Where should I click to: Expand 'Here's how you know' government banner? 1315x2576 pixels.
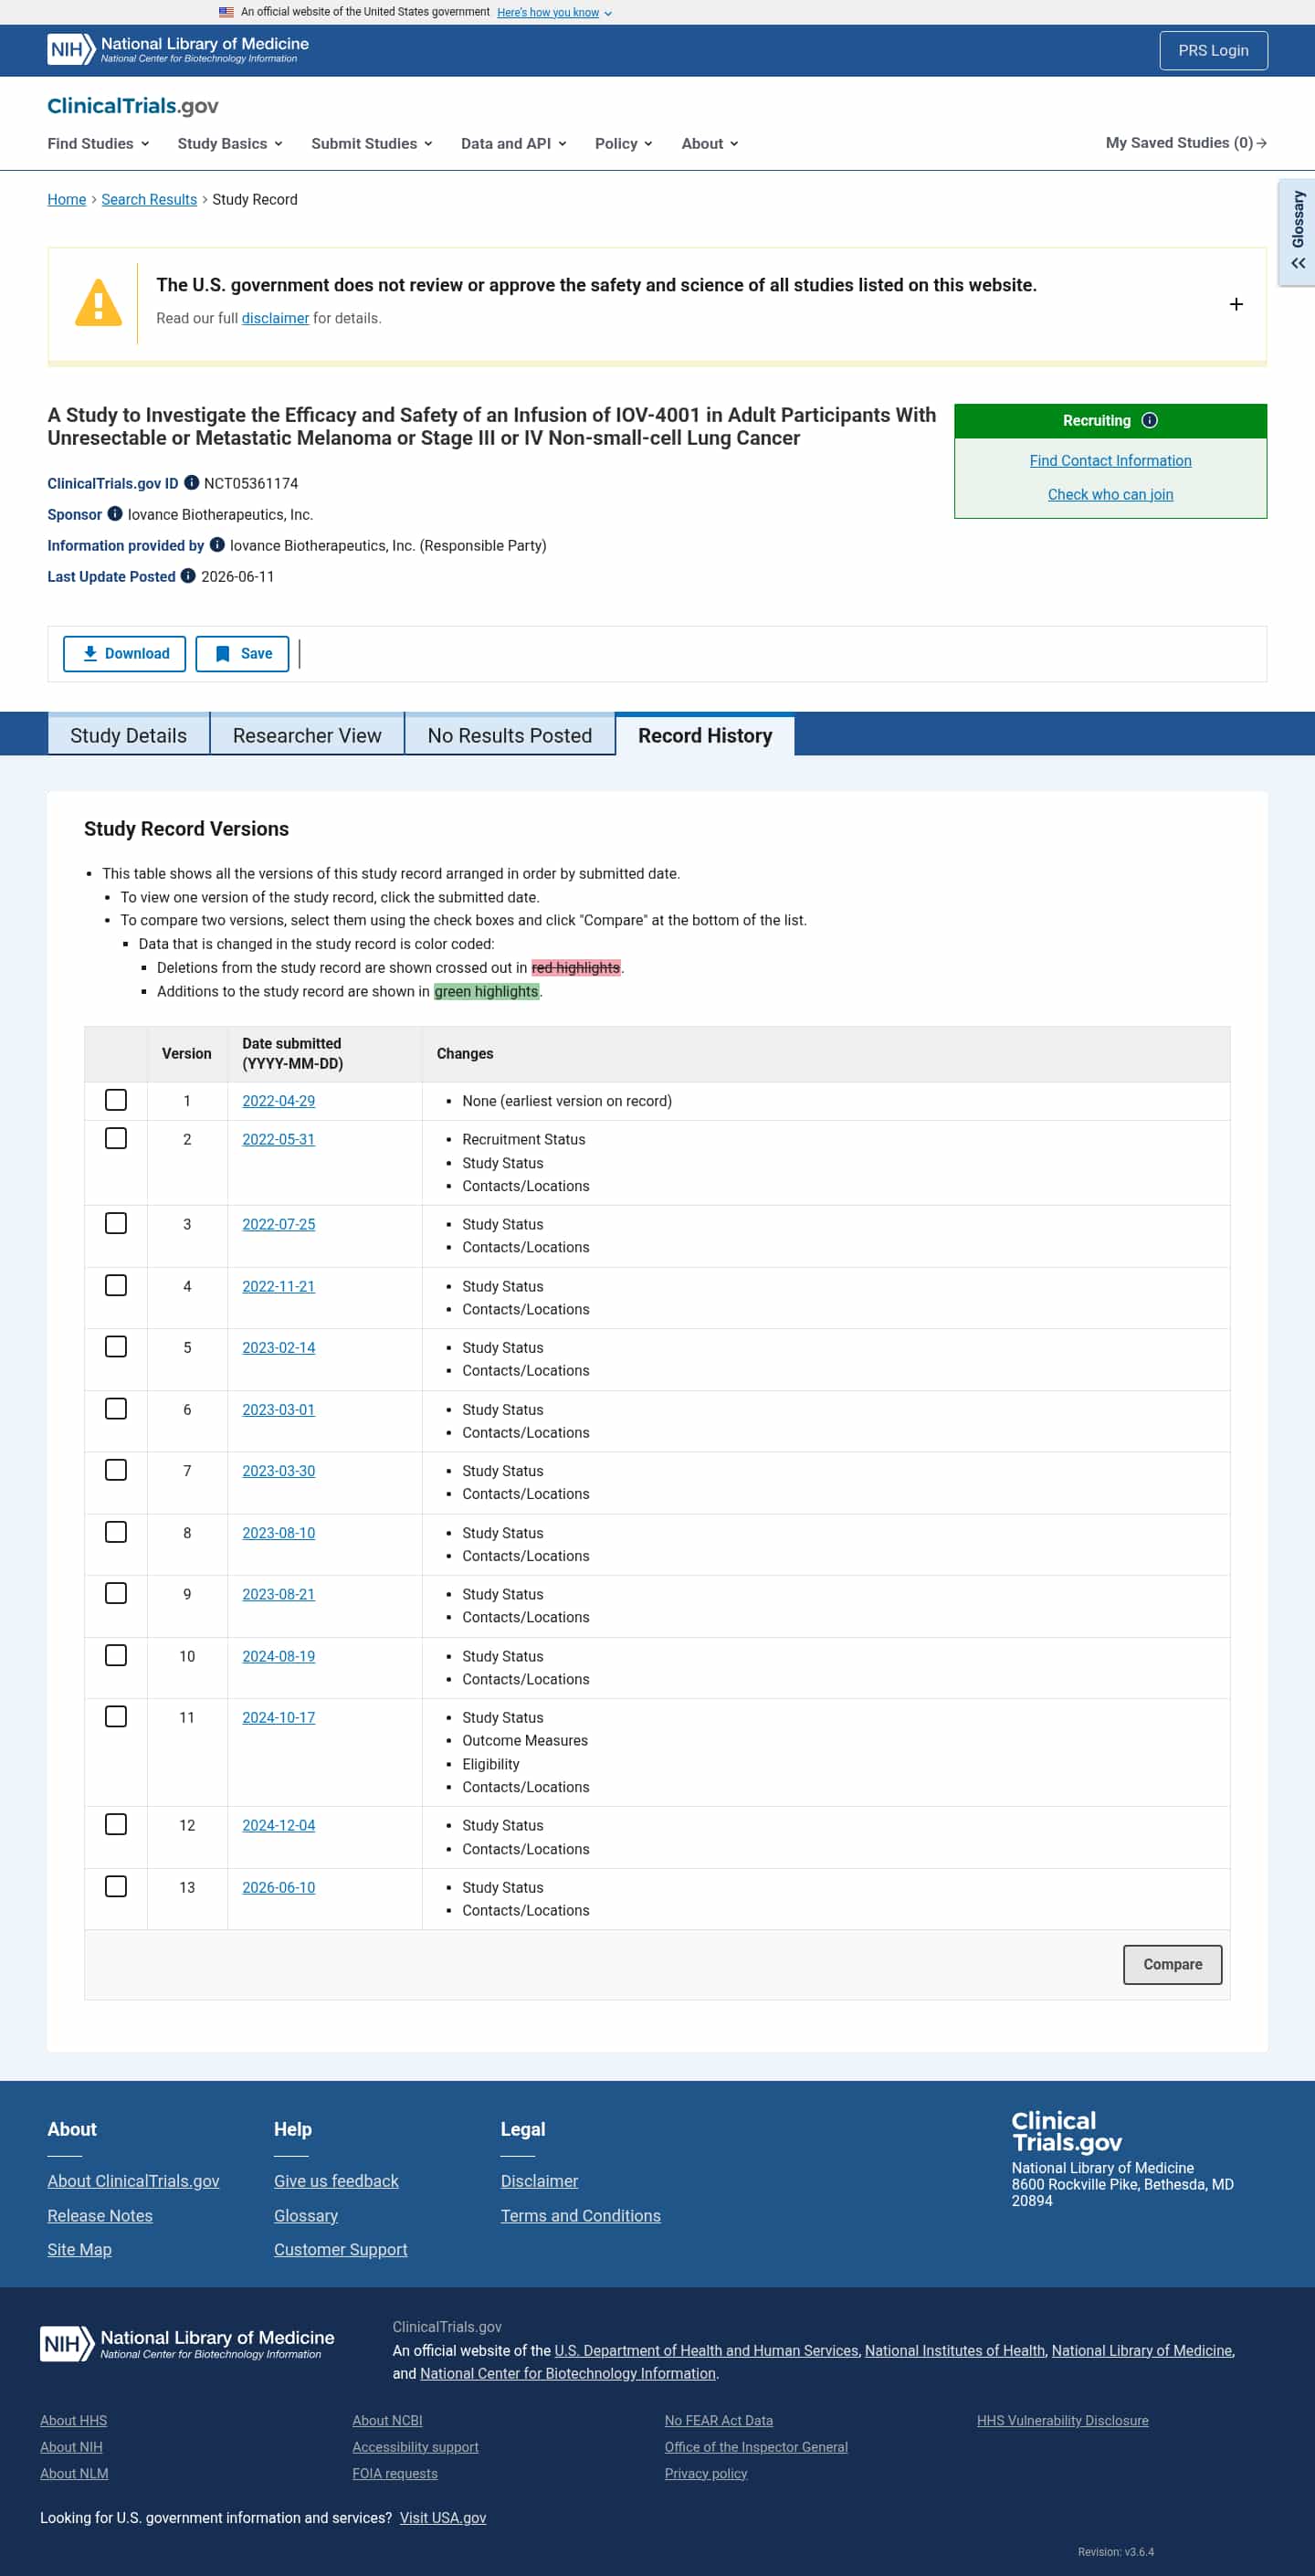point(554,12)
